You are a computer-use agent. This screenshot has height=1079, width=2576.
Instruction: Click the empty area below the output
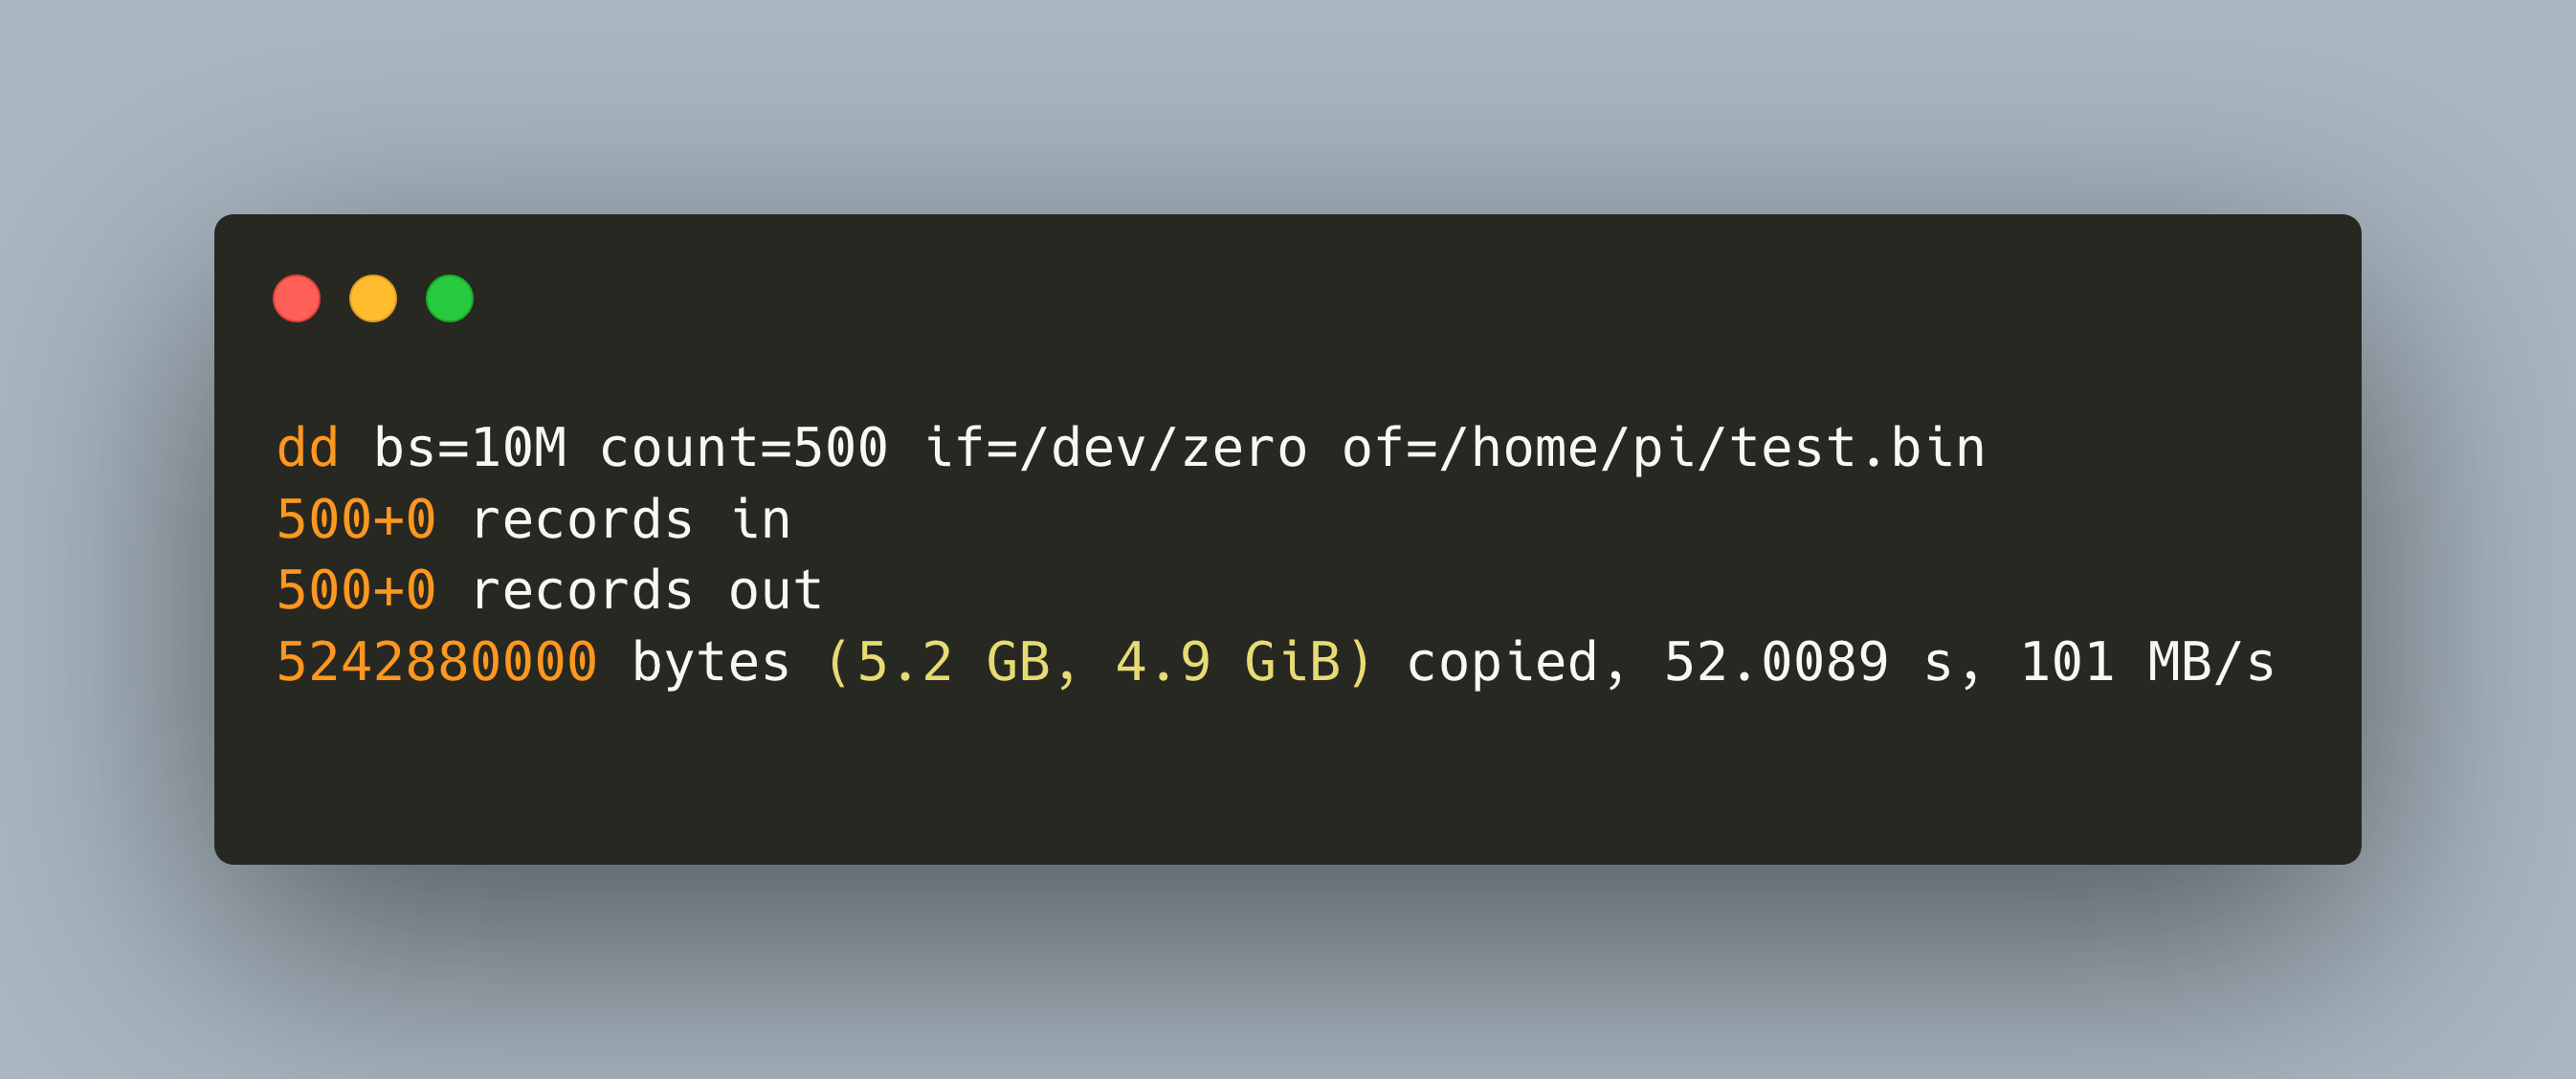click(1286, 780)
